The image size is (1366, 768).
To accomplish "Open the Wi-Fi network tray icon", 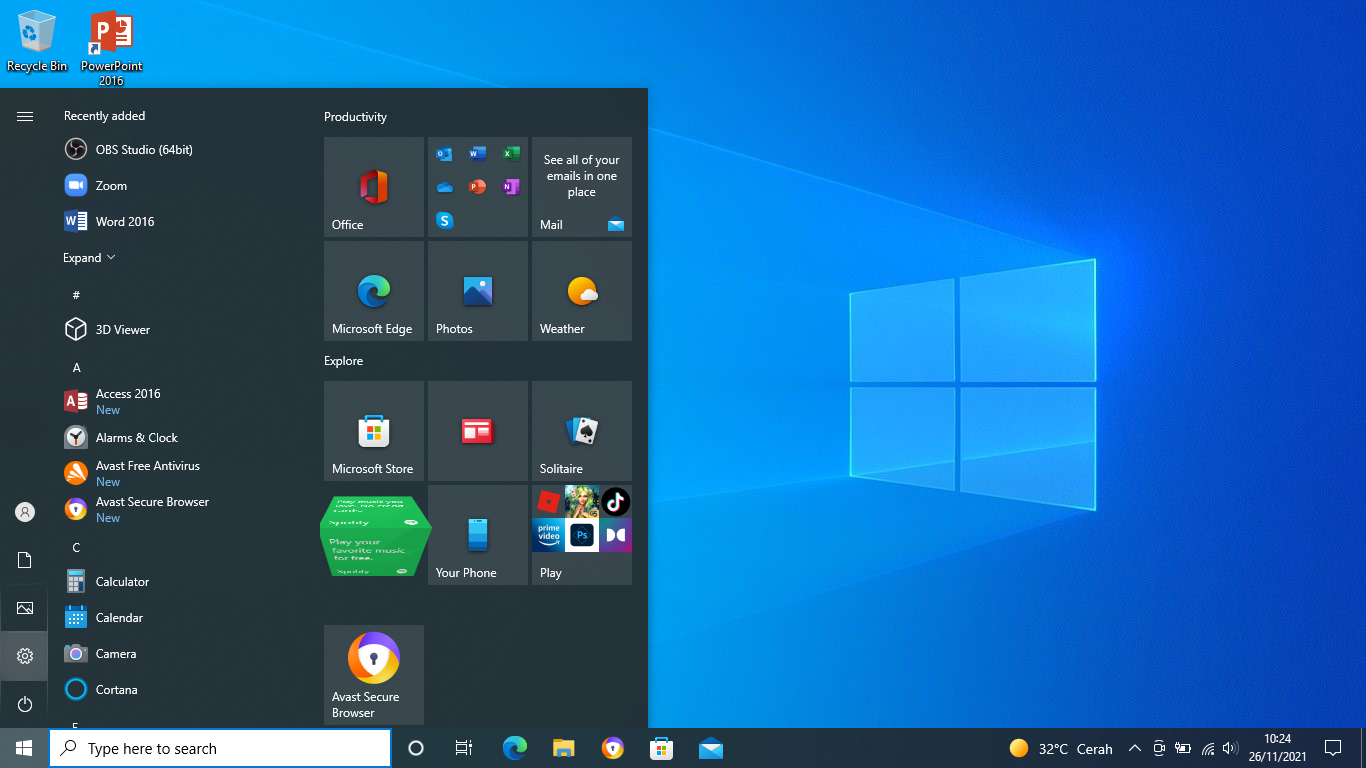I will coord(1207,748).
